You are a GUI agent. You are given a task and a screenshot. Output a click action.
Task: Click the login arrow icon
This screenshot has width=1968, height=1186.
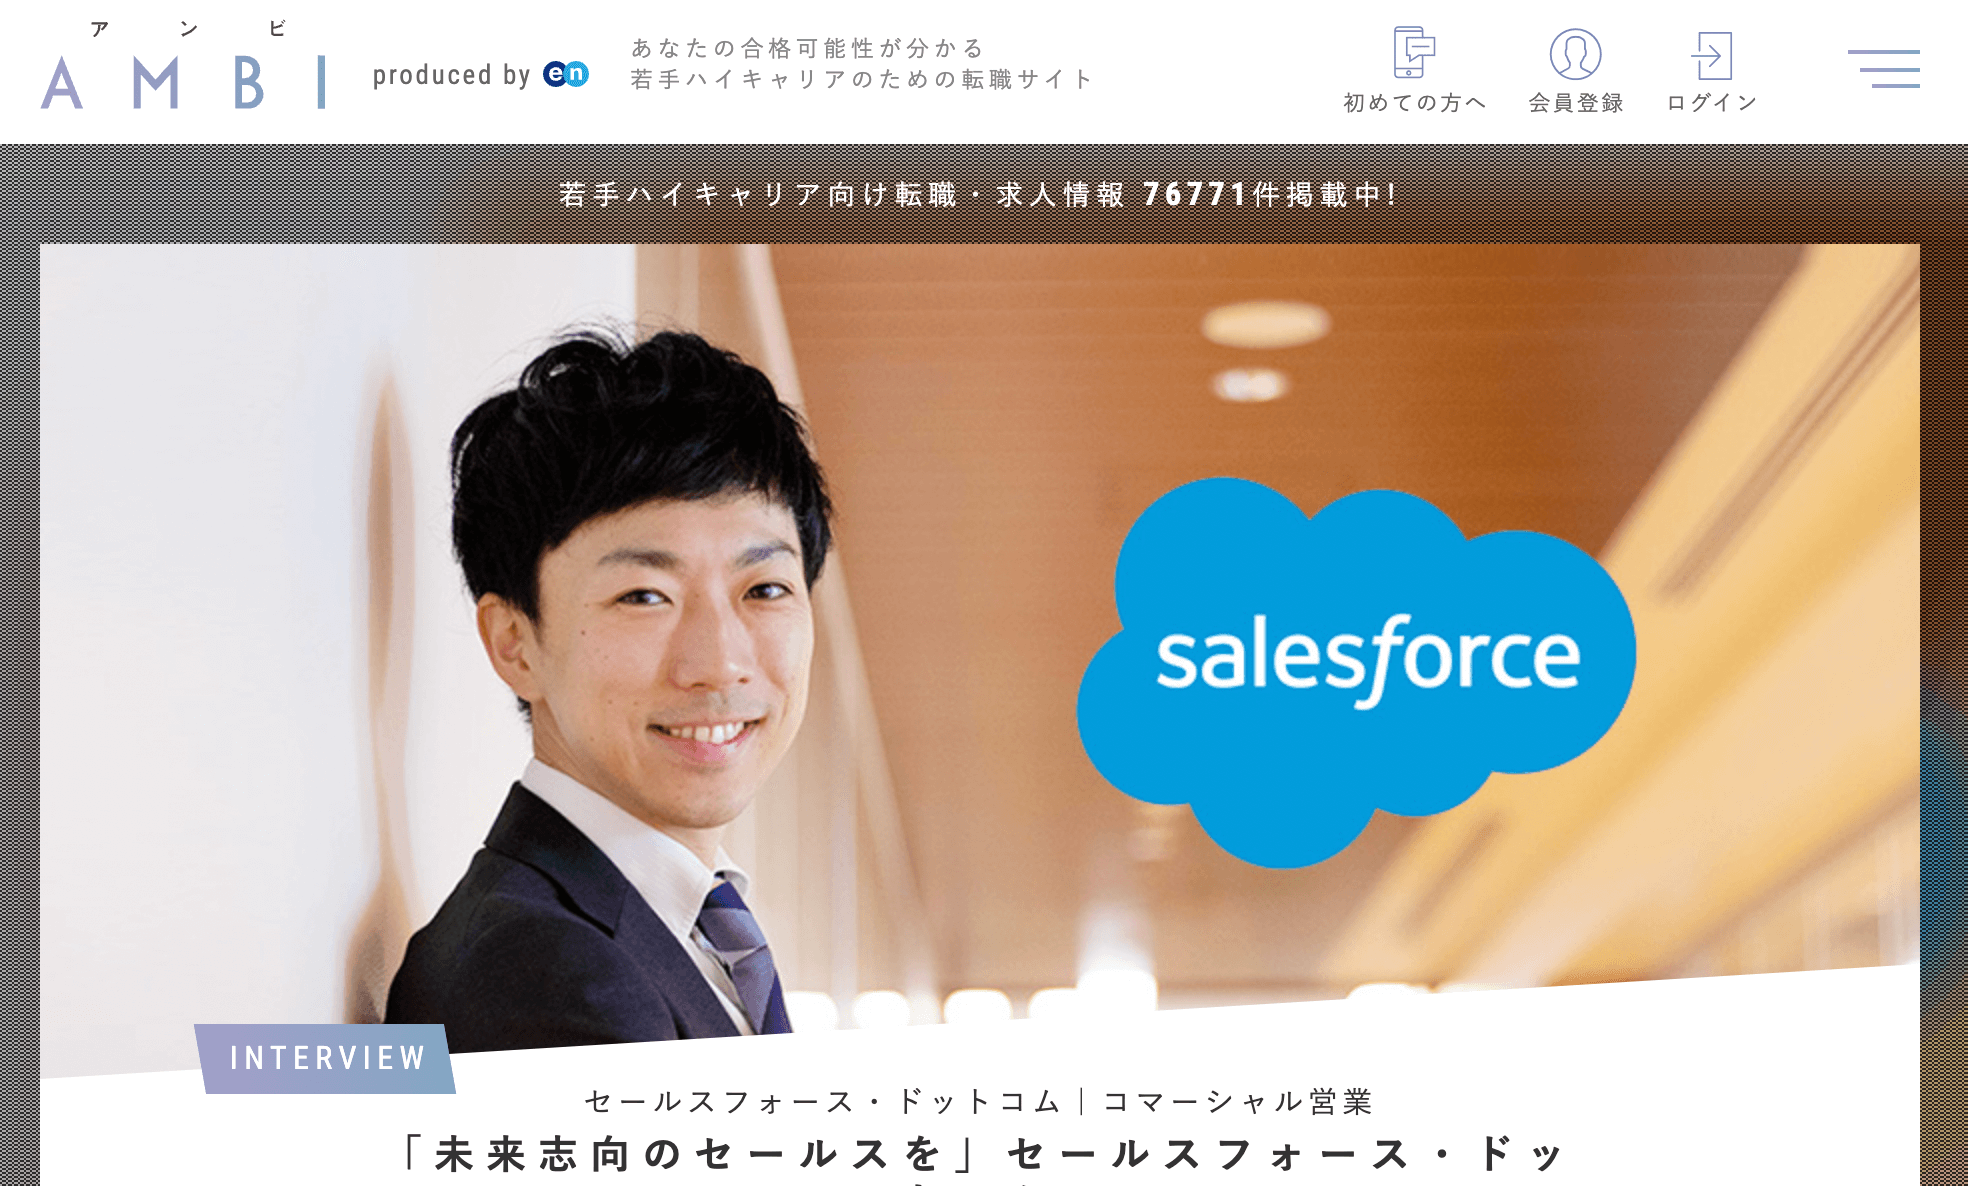(1711, 55)
